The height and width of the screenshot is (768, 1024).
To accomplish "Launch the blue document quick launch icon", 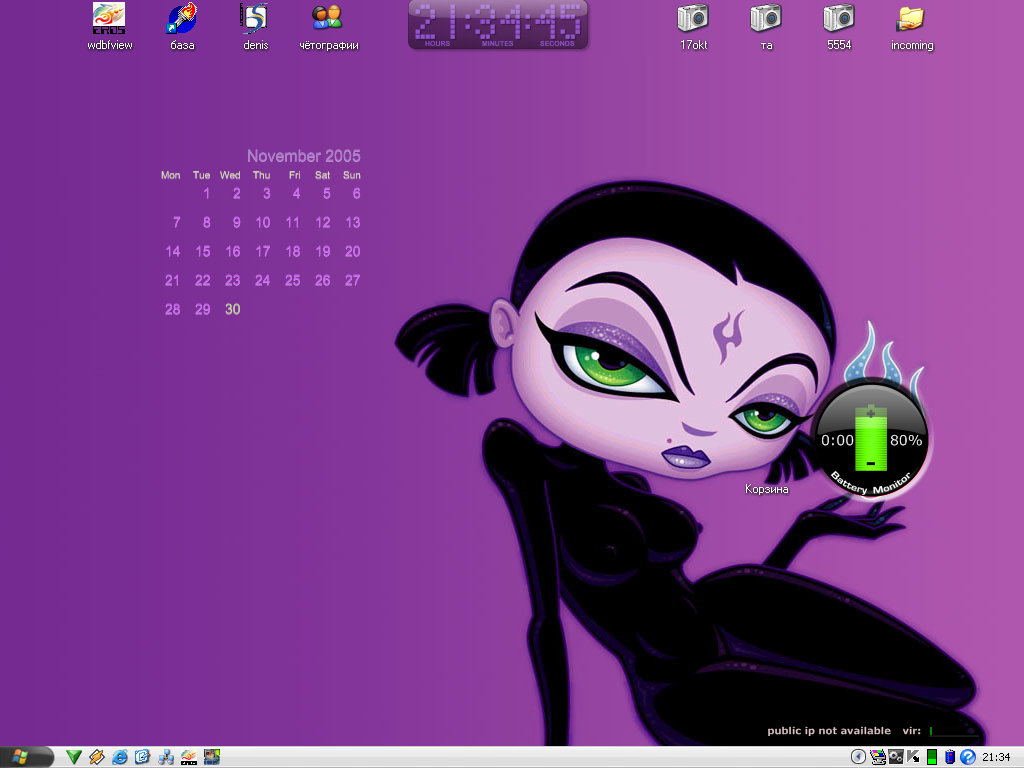I will pos(142,757).
